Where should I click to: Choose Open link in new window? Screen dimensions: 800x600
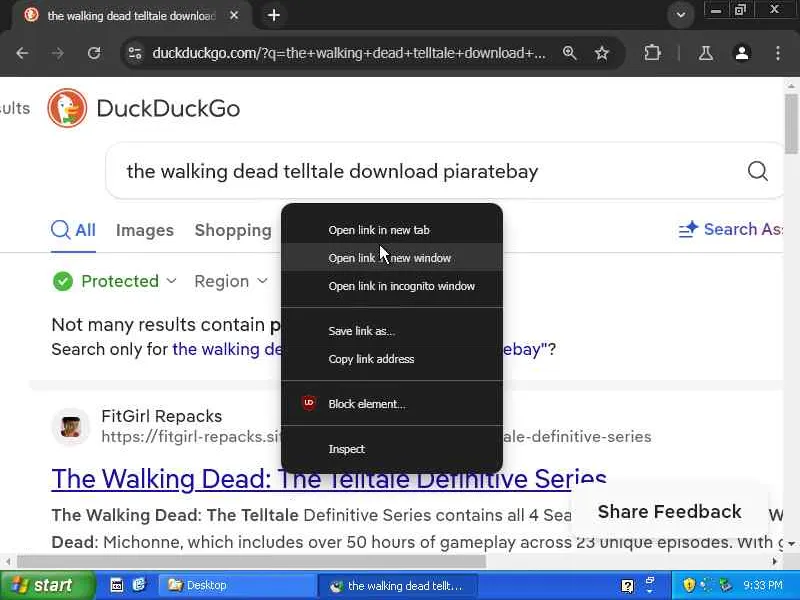(392, 258)
